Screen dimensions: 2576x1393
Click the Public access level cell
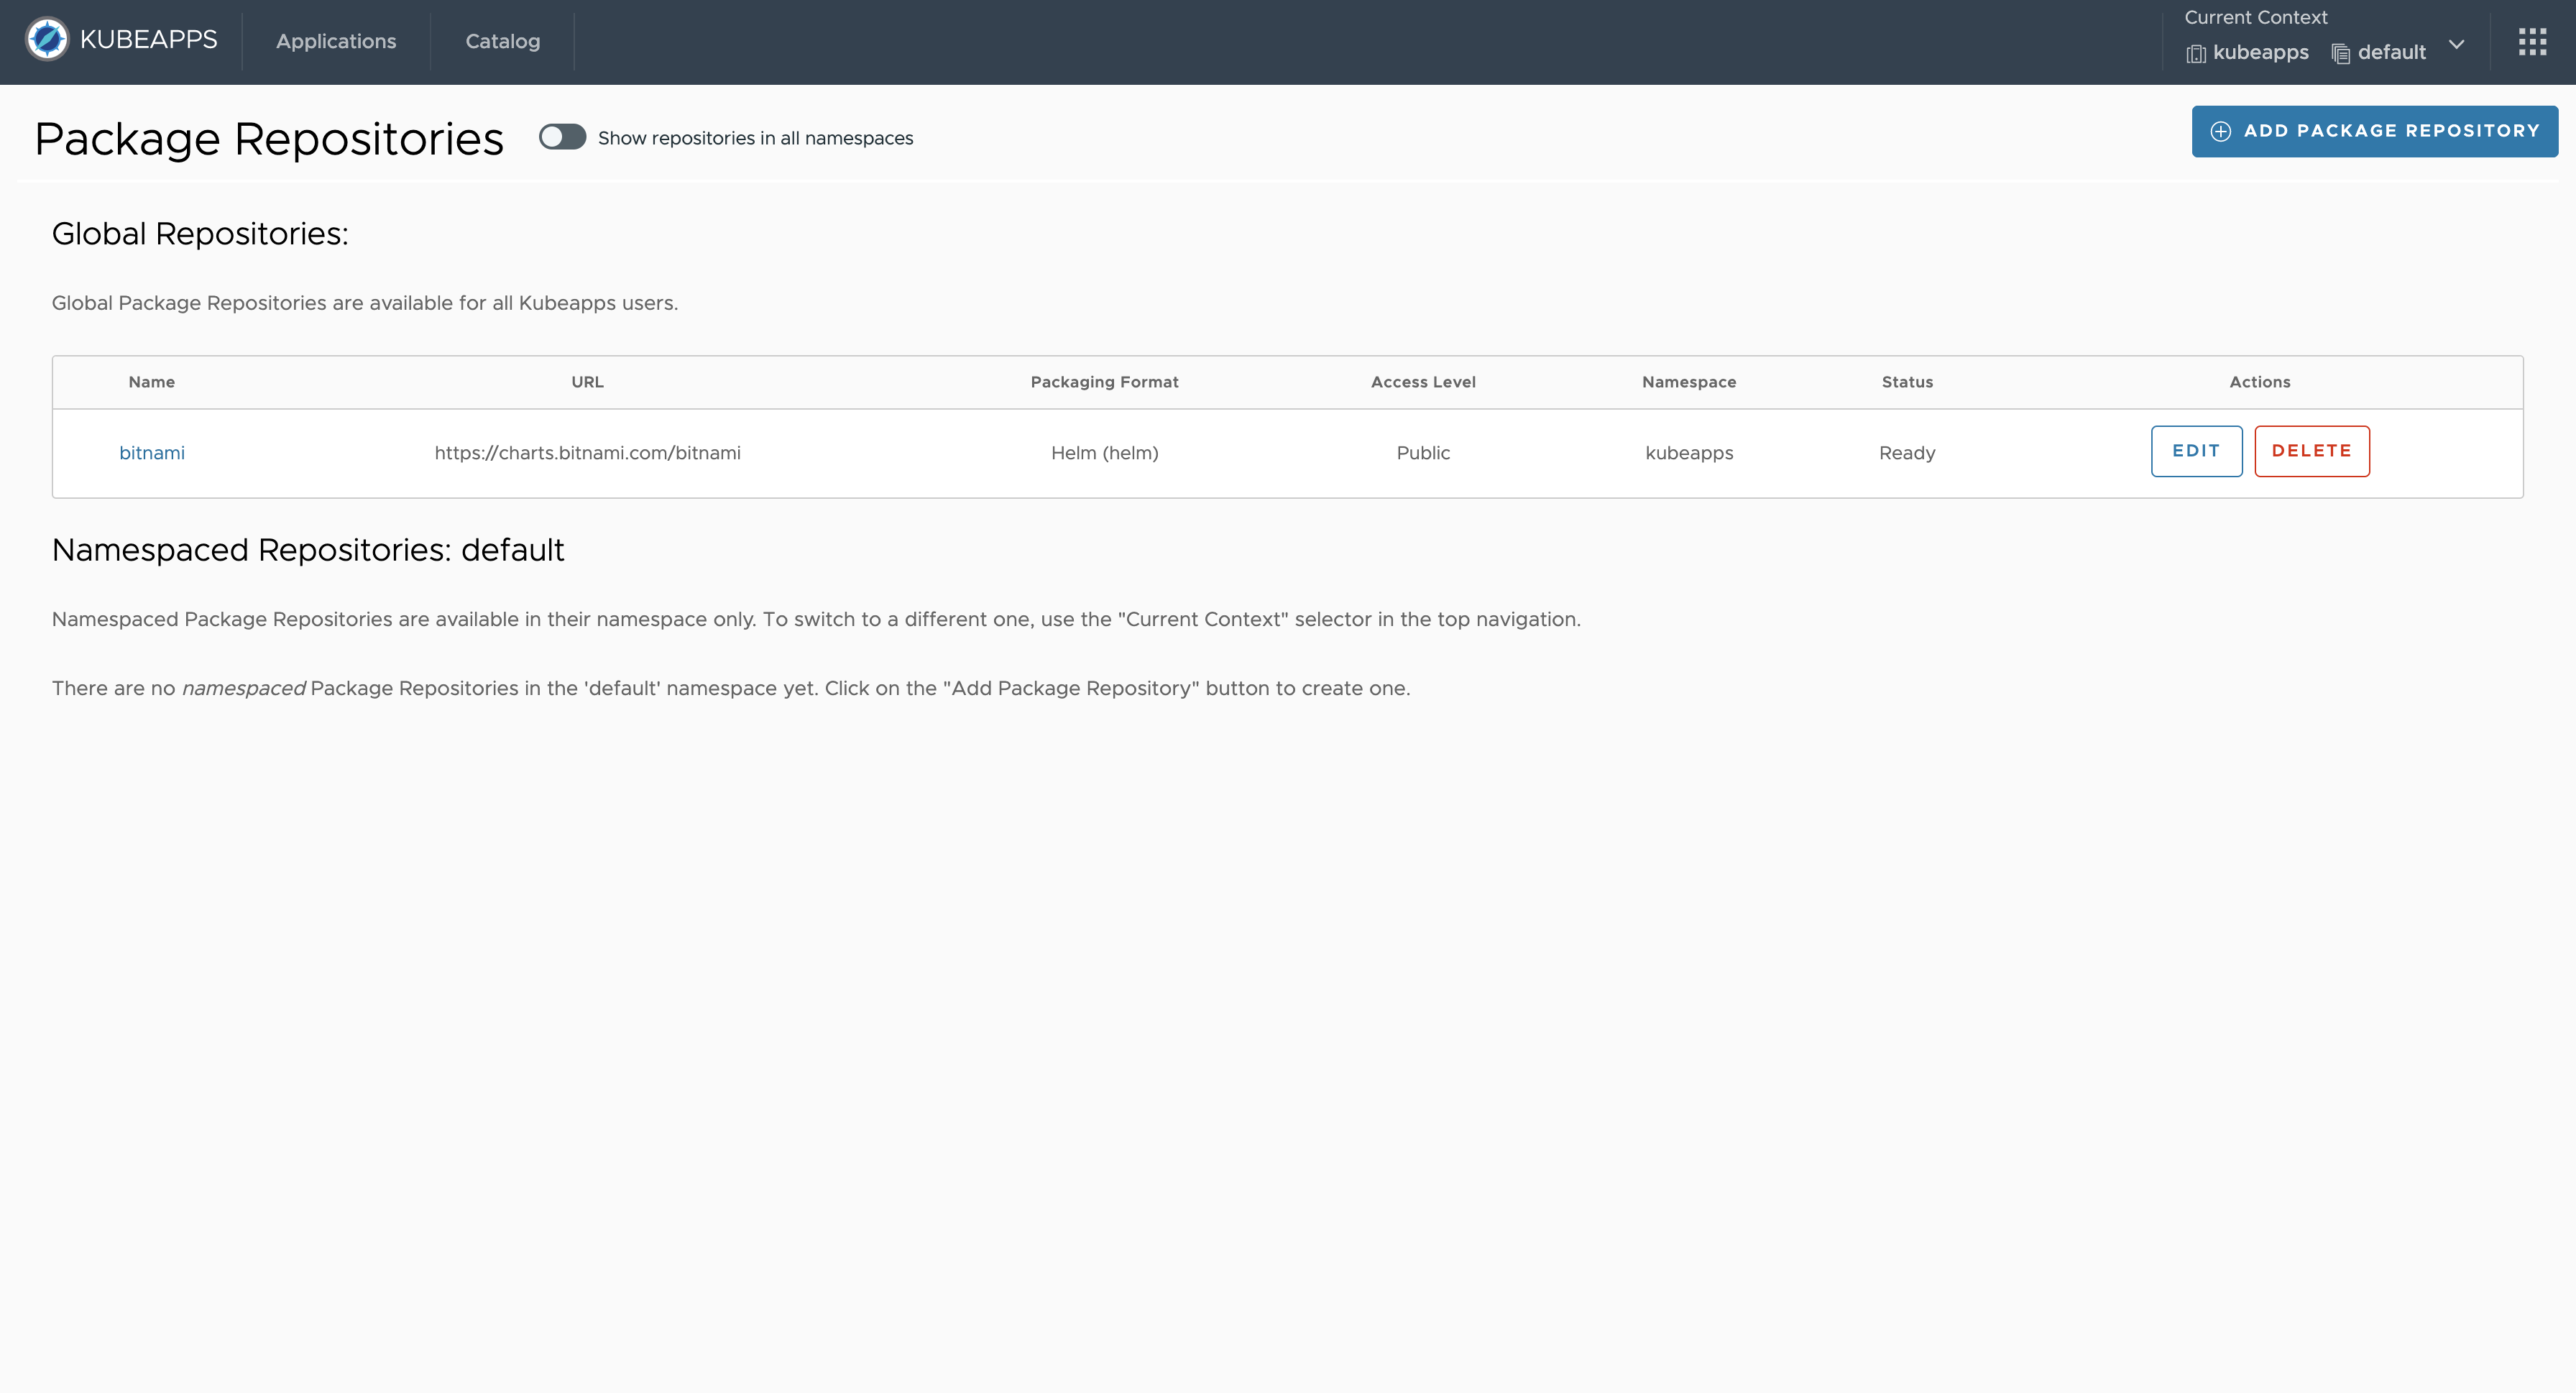[1423, 453]
